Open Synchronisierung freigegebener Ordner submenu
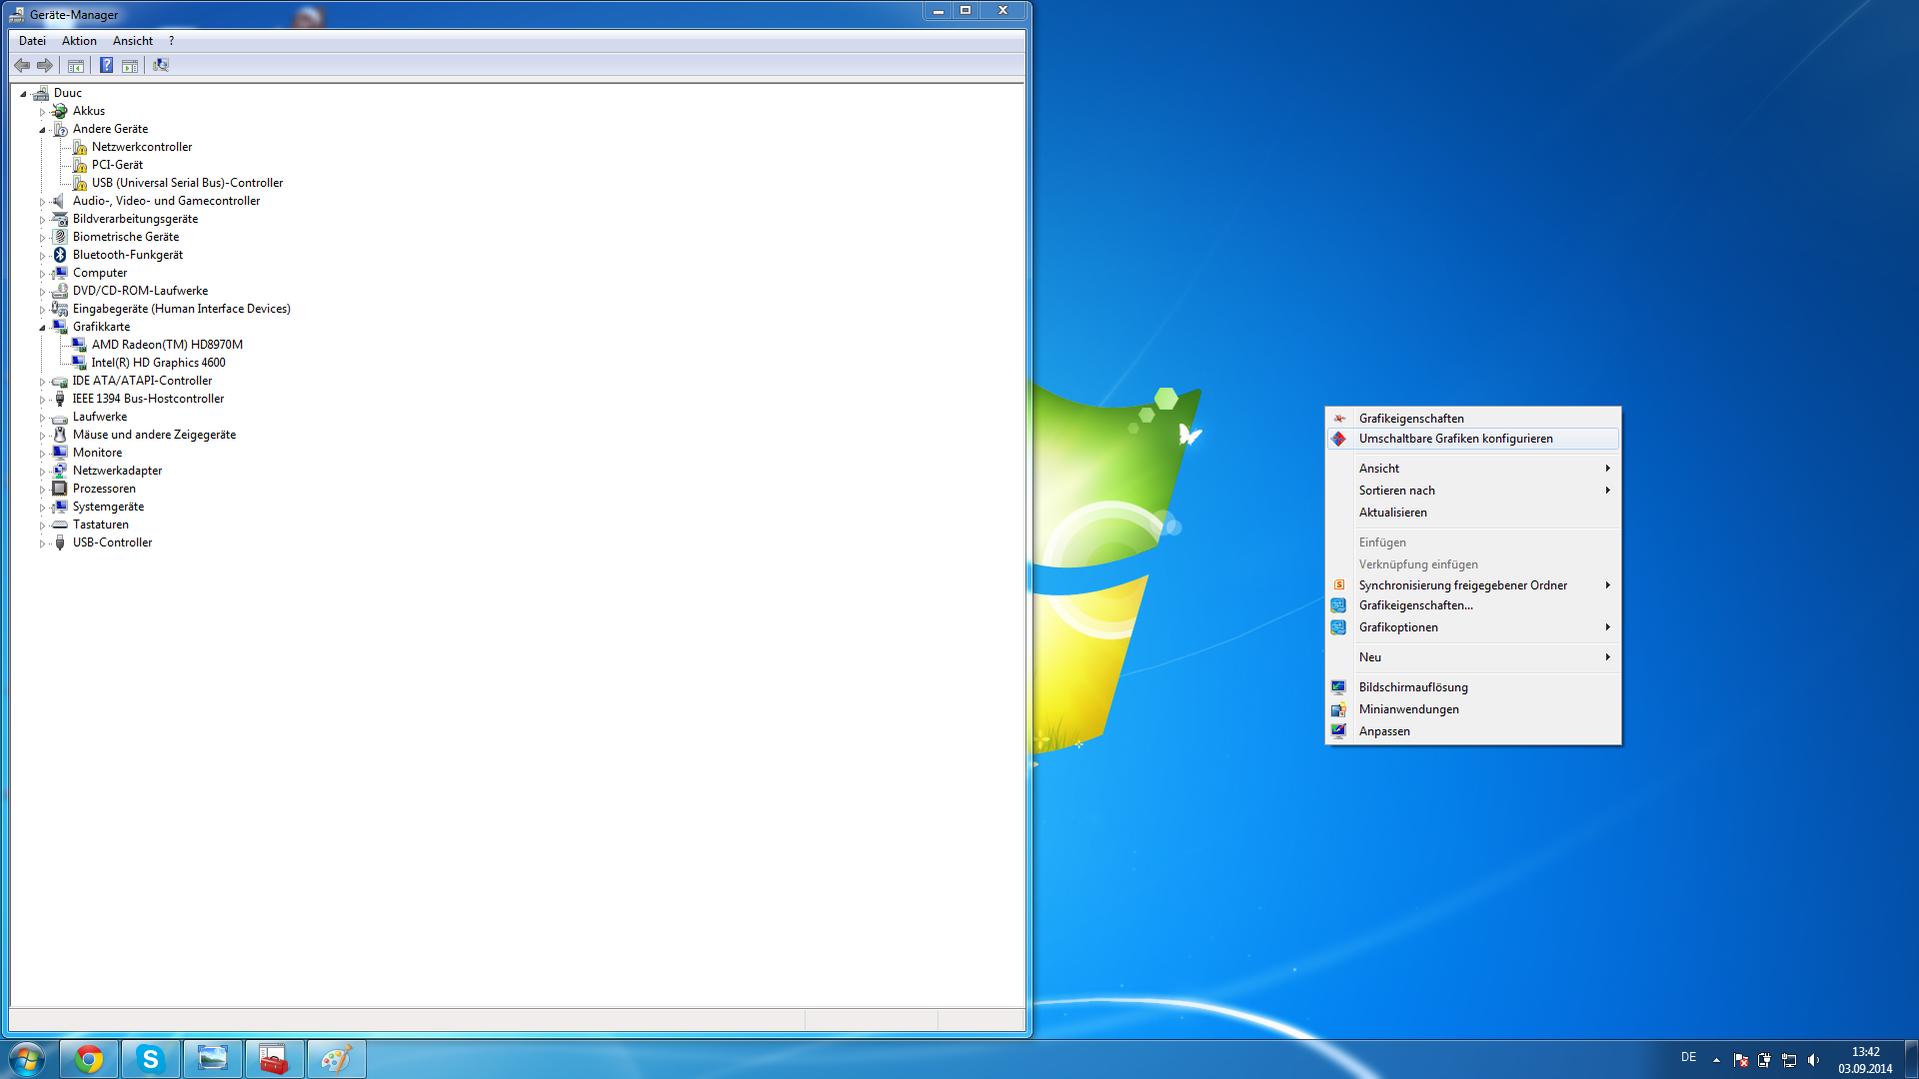Screen dimensions: 1919x1079 (x=1472, y=586)
